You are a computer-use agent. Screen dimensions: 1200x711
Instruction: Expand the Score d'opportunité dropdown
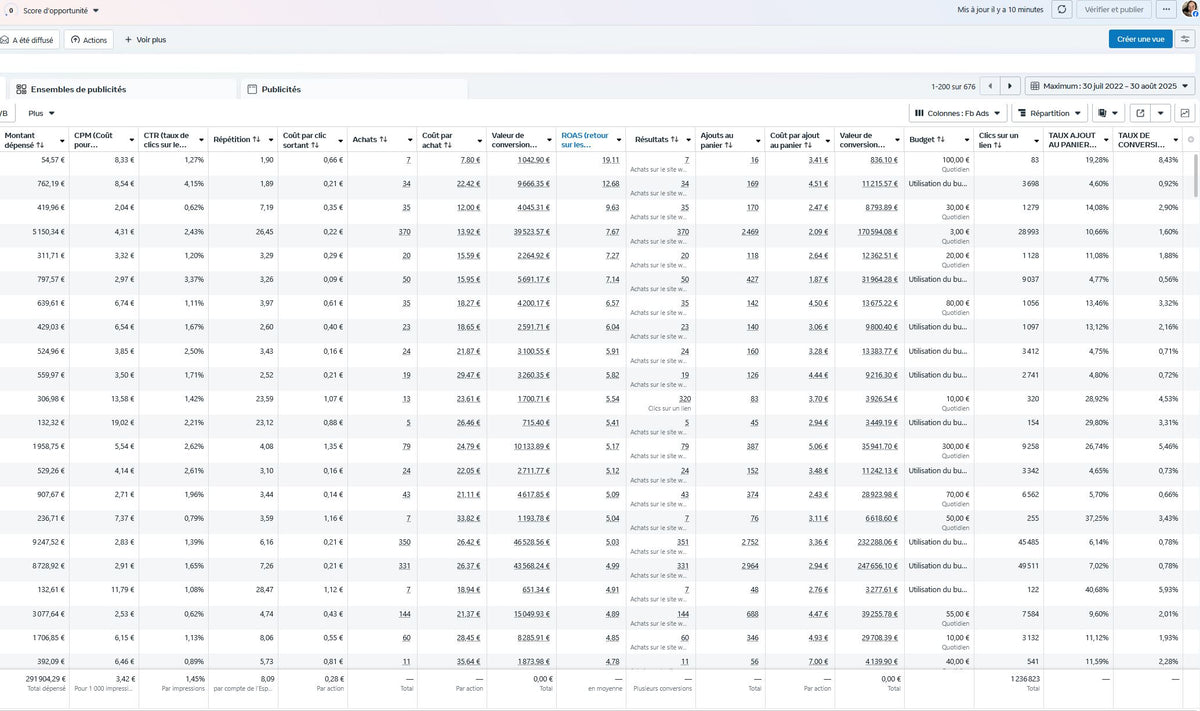pos(60,11)
